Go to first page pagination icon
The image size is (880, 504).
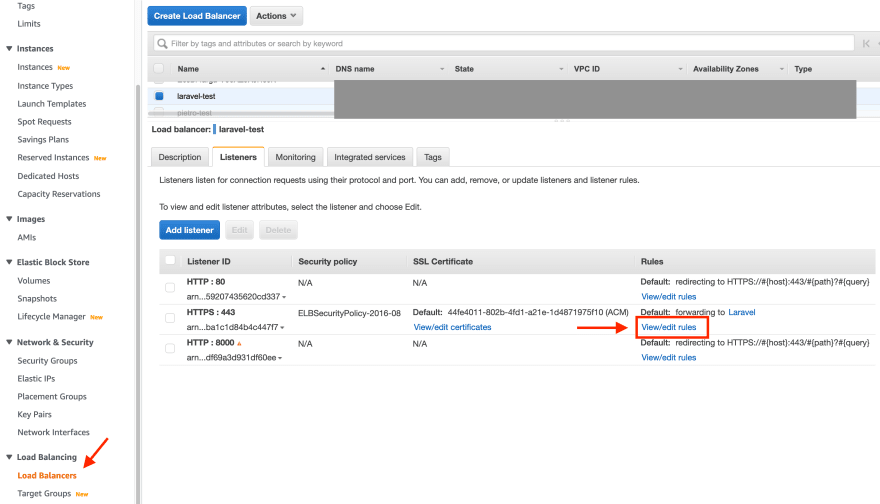pos(866,43)
